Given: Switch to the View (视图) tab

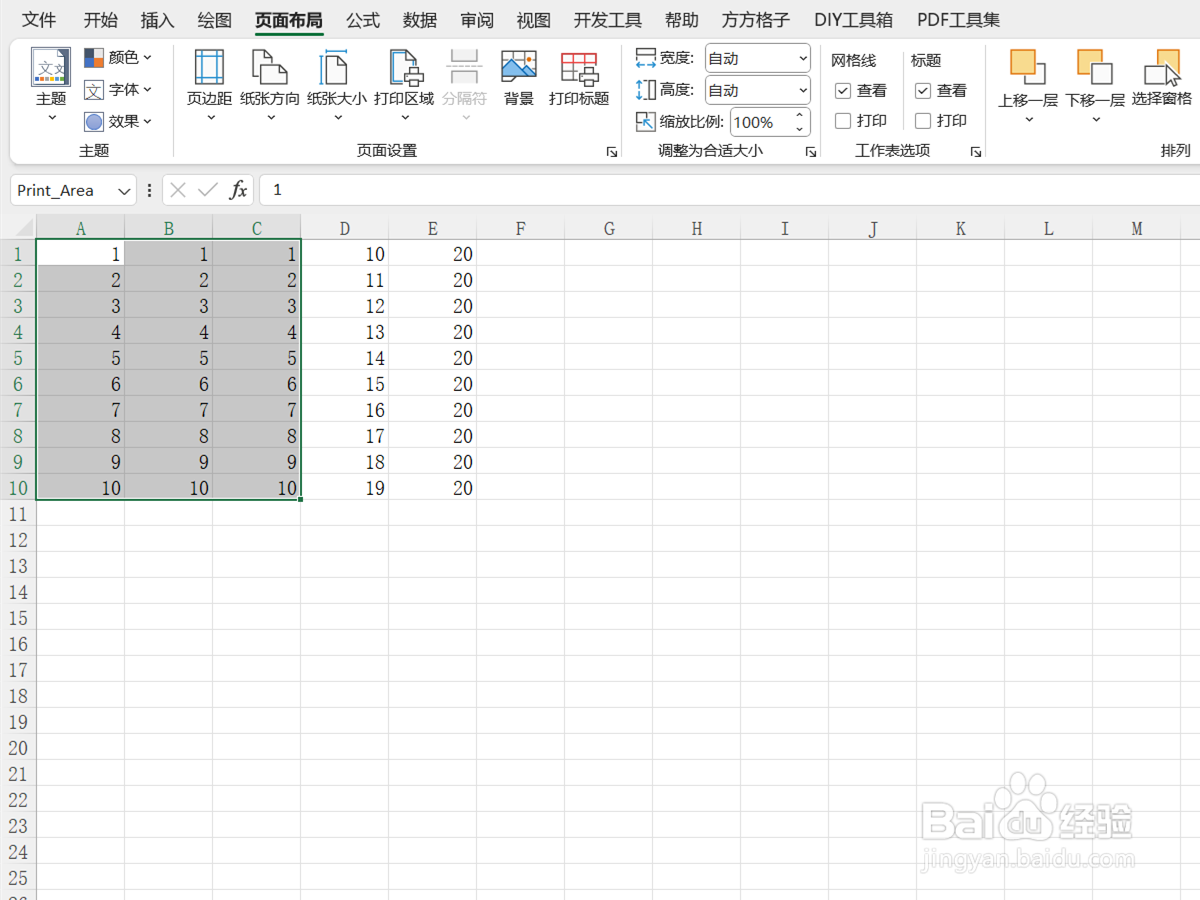Looking at the screenshot, I should pos(534,20).
